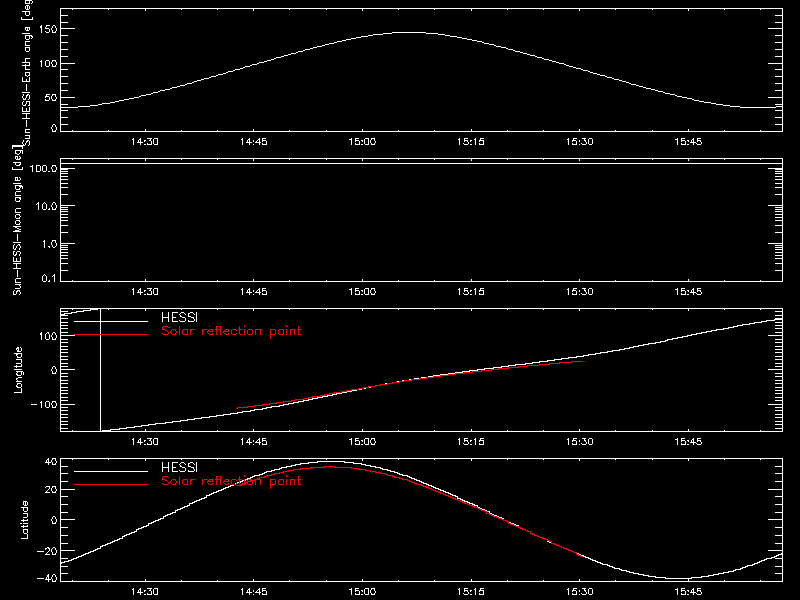800x600 pixels.
Task: Click 15:30 label under the Latitude plot
Action: point(580,592)
